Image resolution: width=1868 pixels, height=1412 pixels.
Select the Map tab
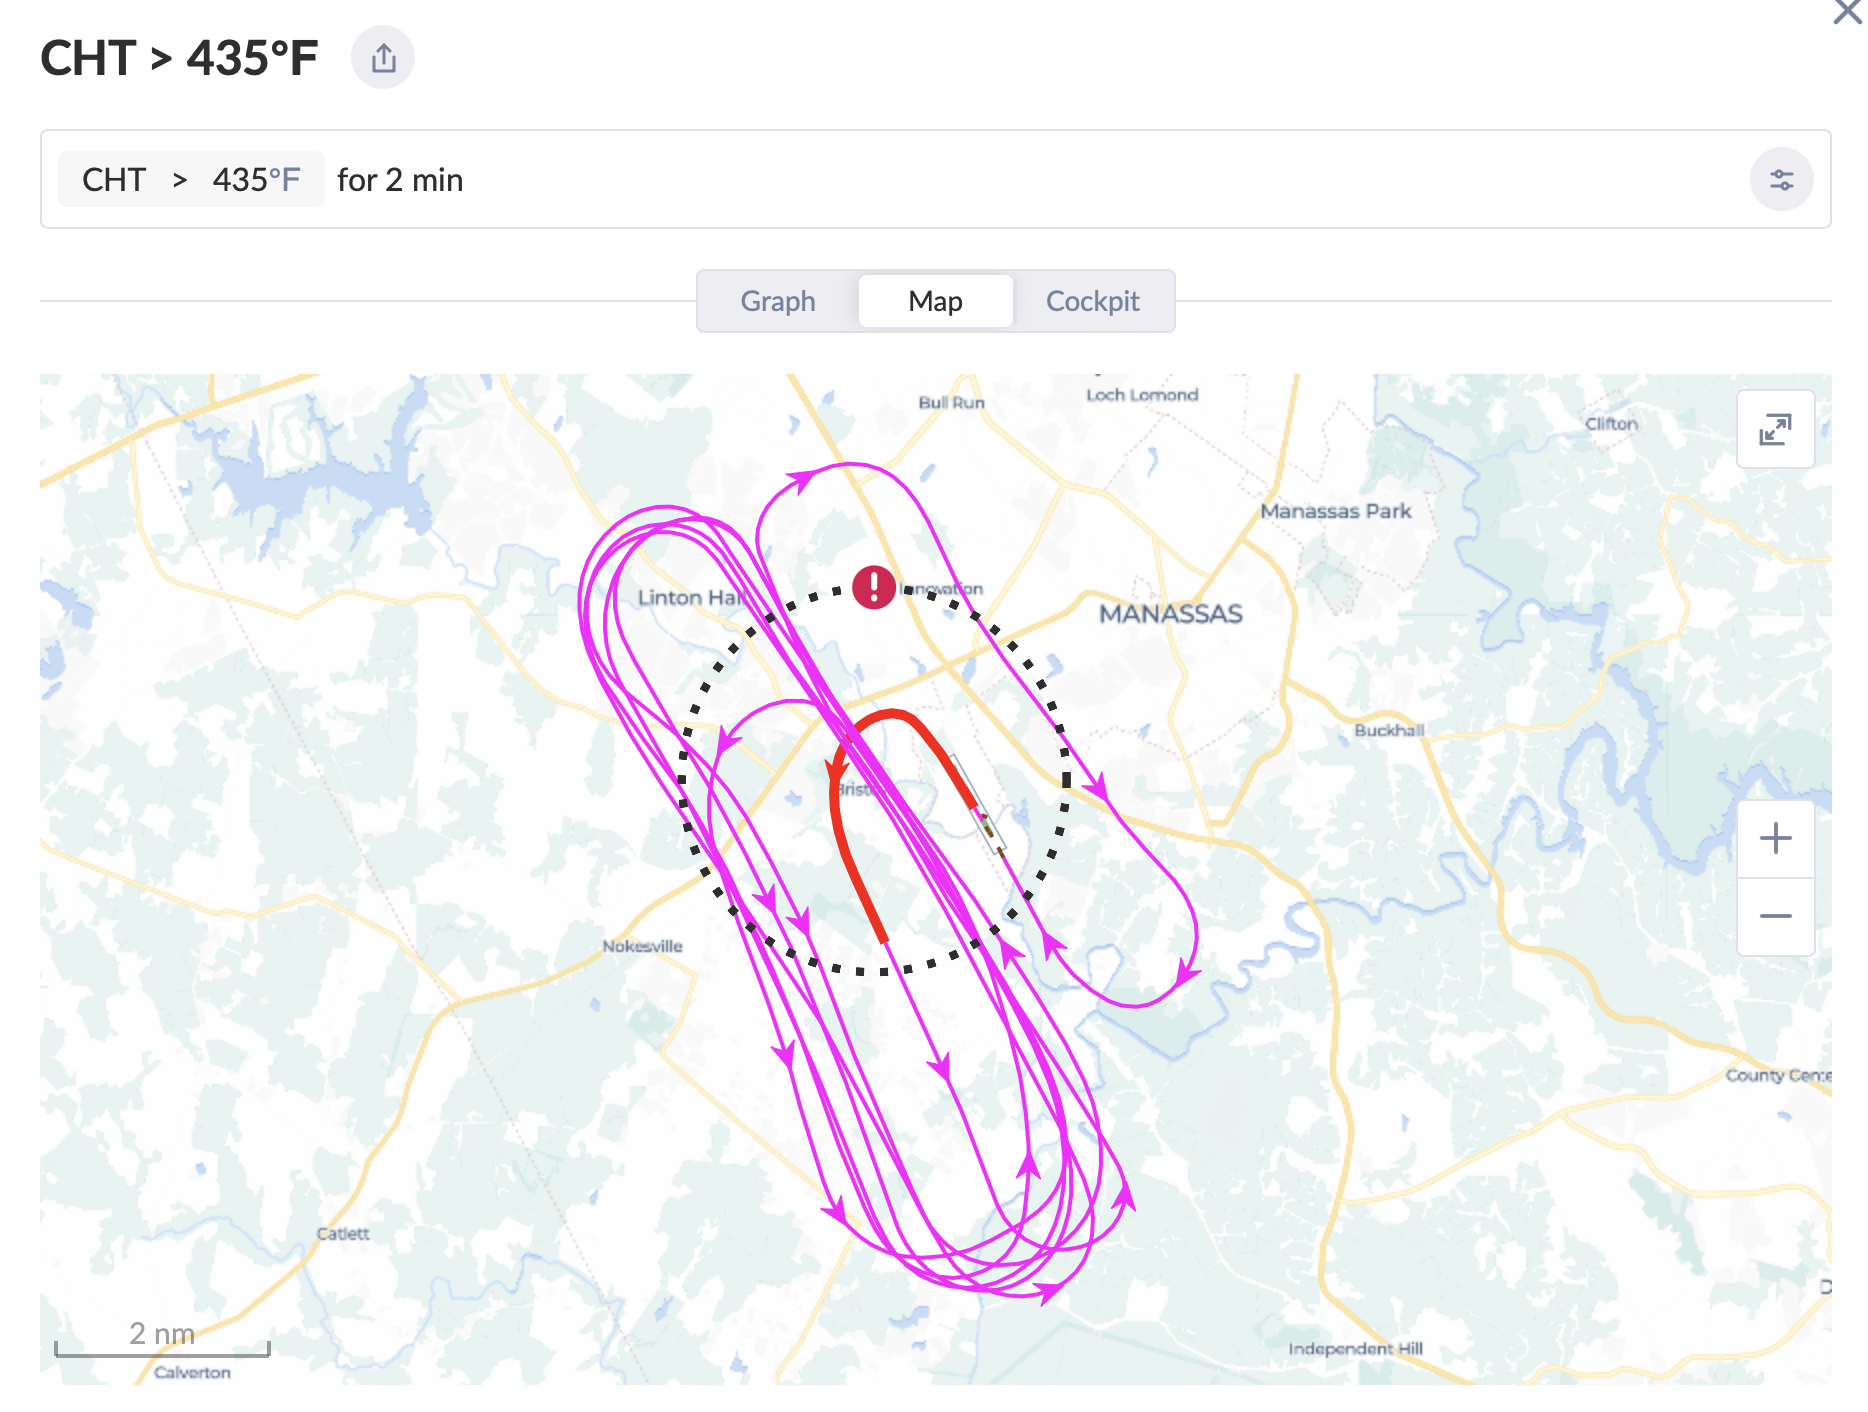935,301
